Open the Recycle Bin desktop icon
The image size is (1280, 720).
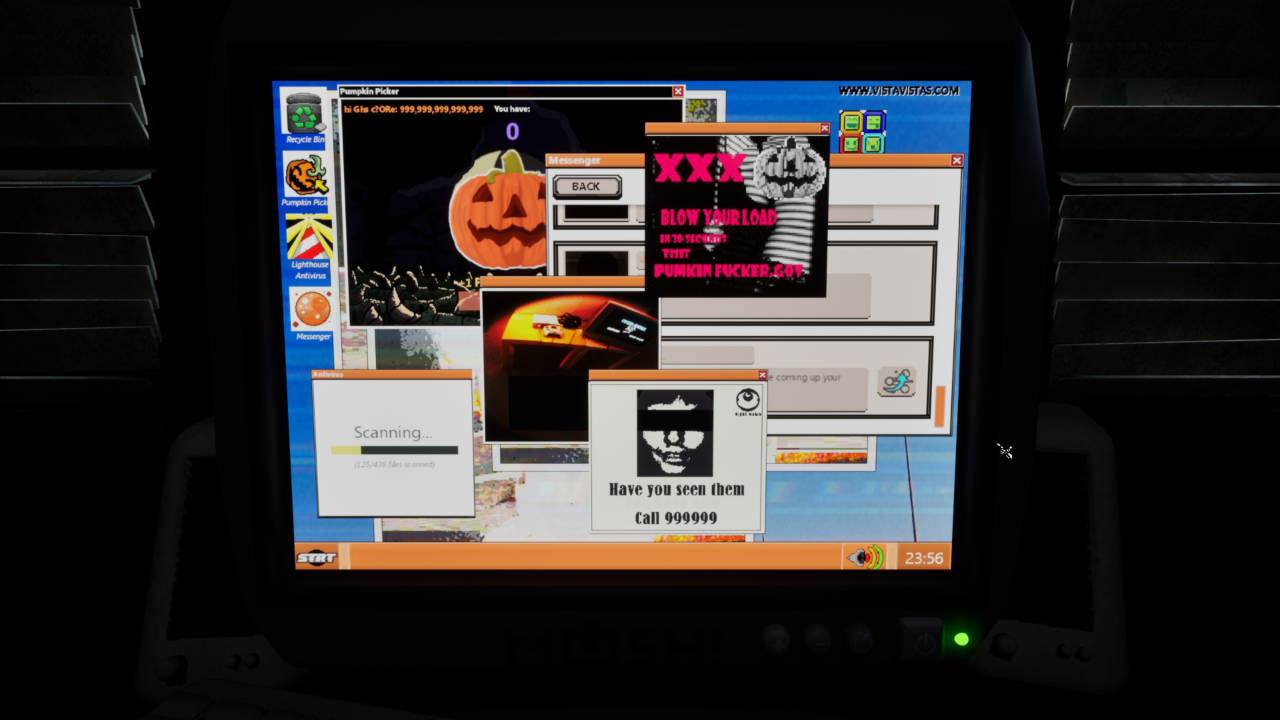304,115
